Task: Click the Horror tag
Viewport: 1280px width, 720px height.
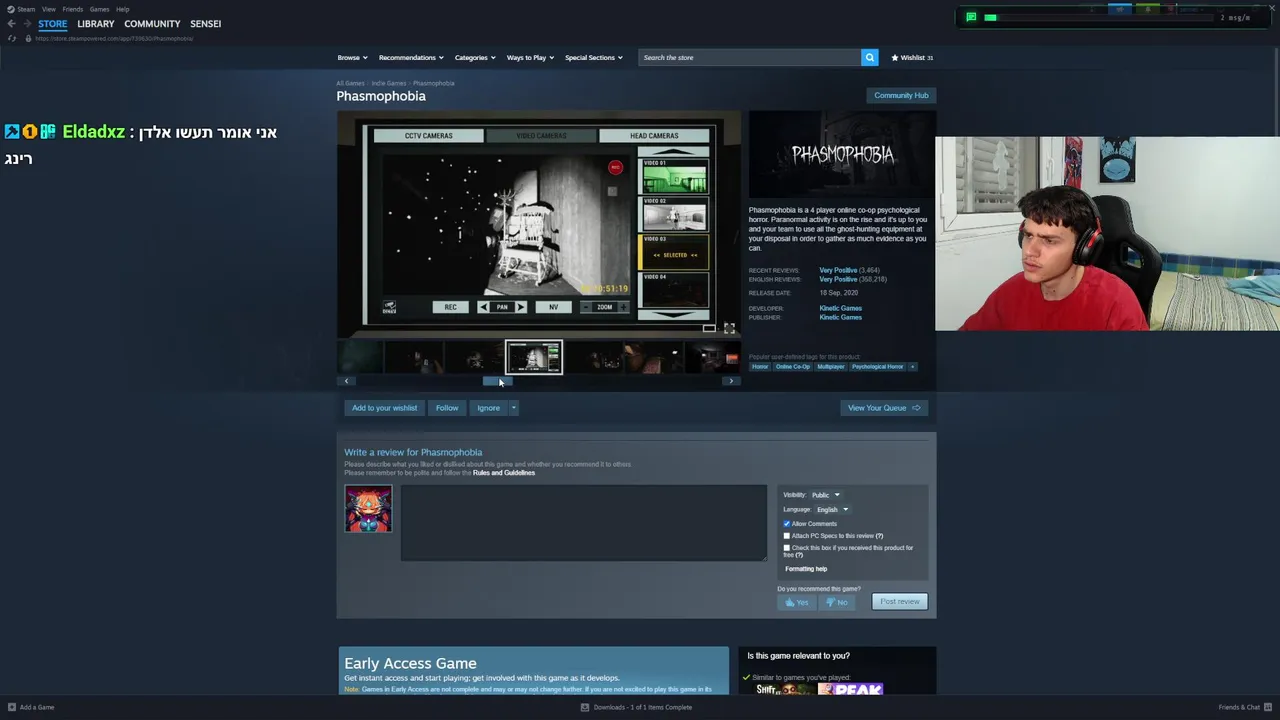Action: pos(760,367)
